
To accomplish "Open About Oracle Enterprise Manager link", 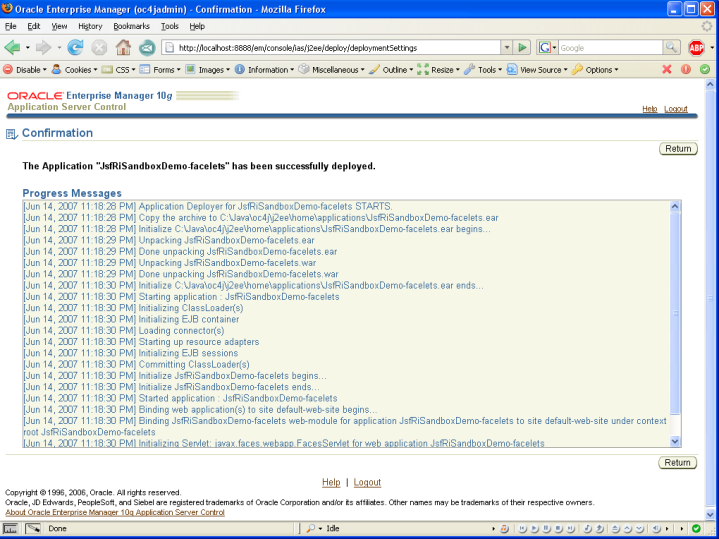I will click(x=115, y=512).
